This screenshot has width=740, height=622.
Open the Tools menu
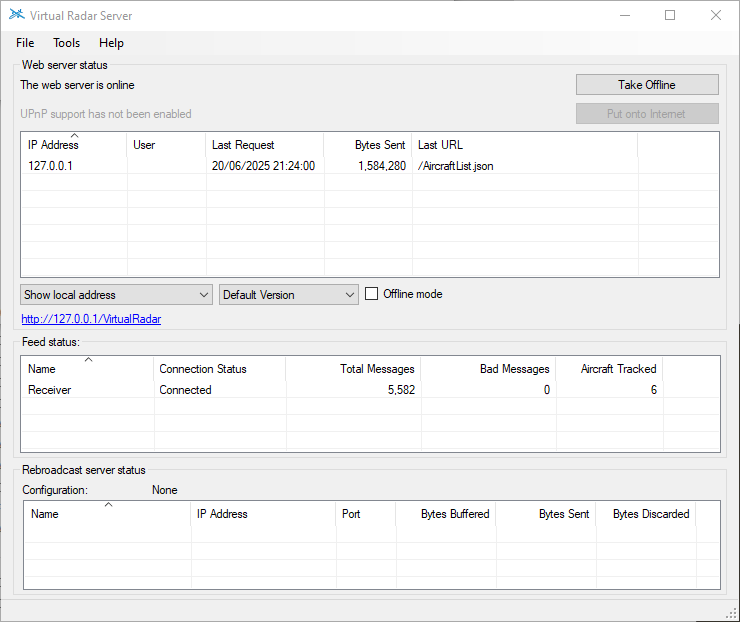pyautogui.click(x=67, y=43)
